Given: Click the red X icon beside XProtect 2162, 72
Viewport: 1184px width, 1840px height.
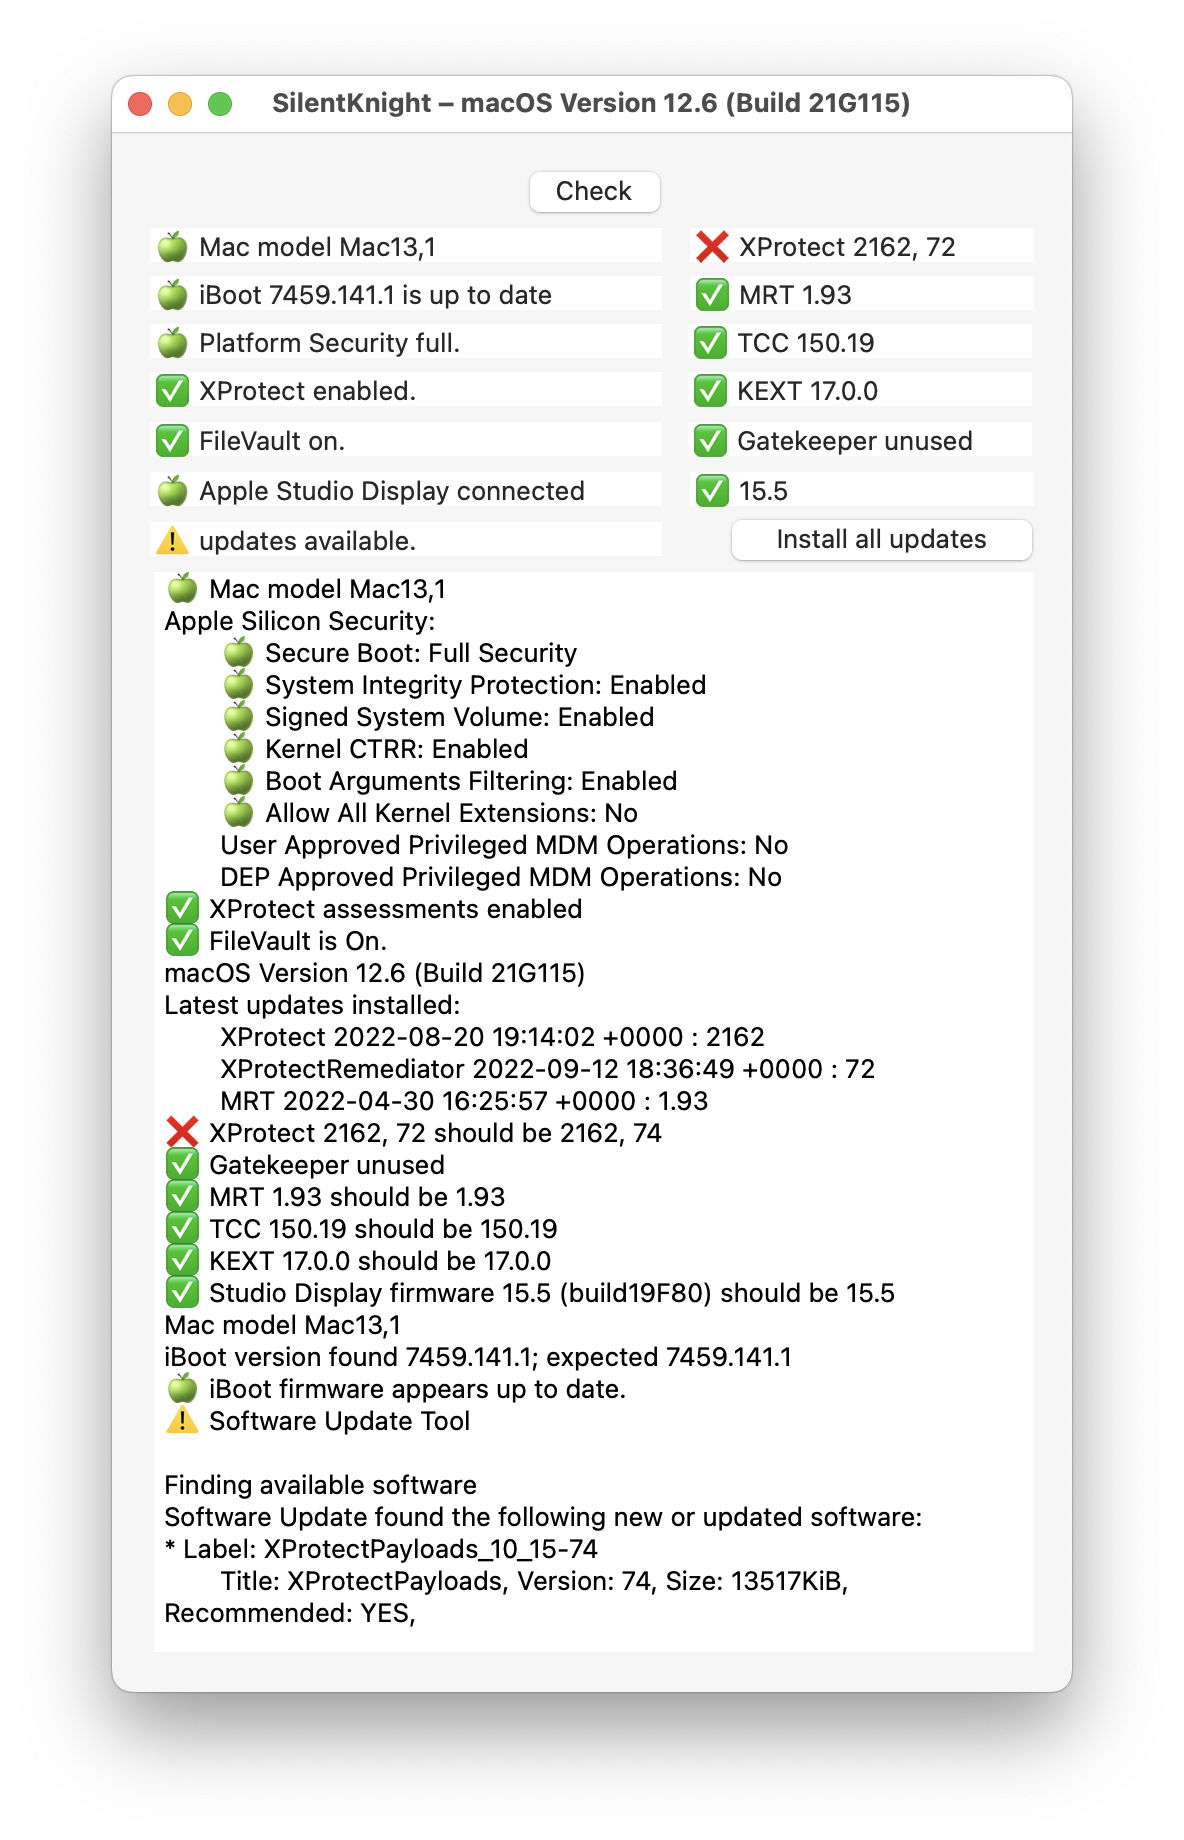Looking at the screenshot, I should 711,246.
